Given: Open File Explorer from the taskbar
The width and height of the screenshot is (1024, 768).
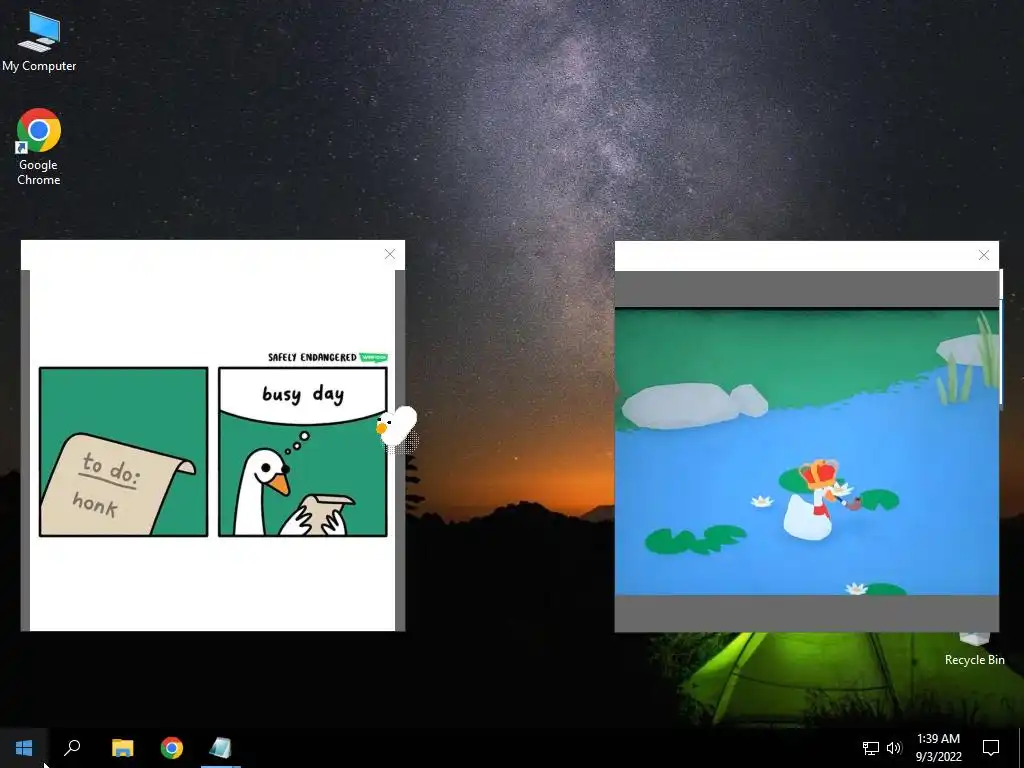Looking at the screenshot, I should point(122,748).
